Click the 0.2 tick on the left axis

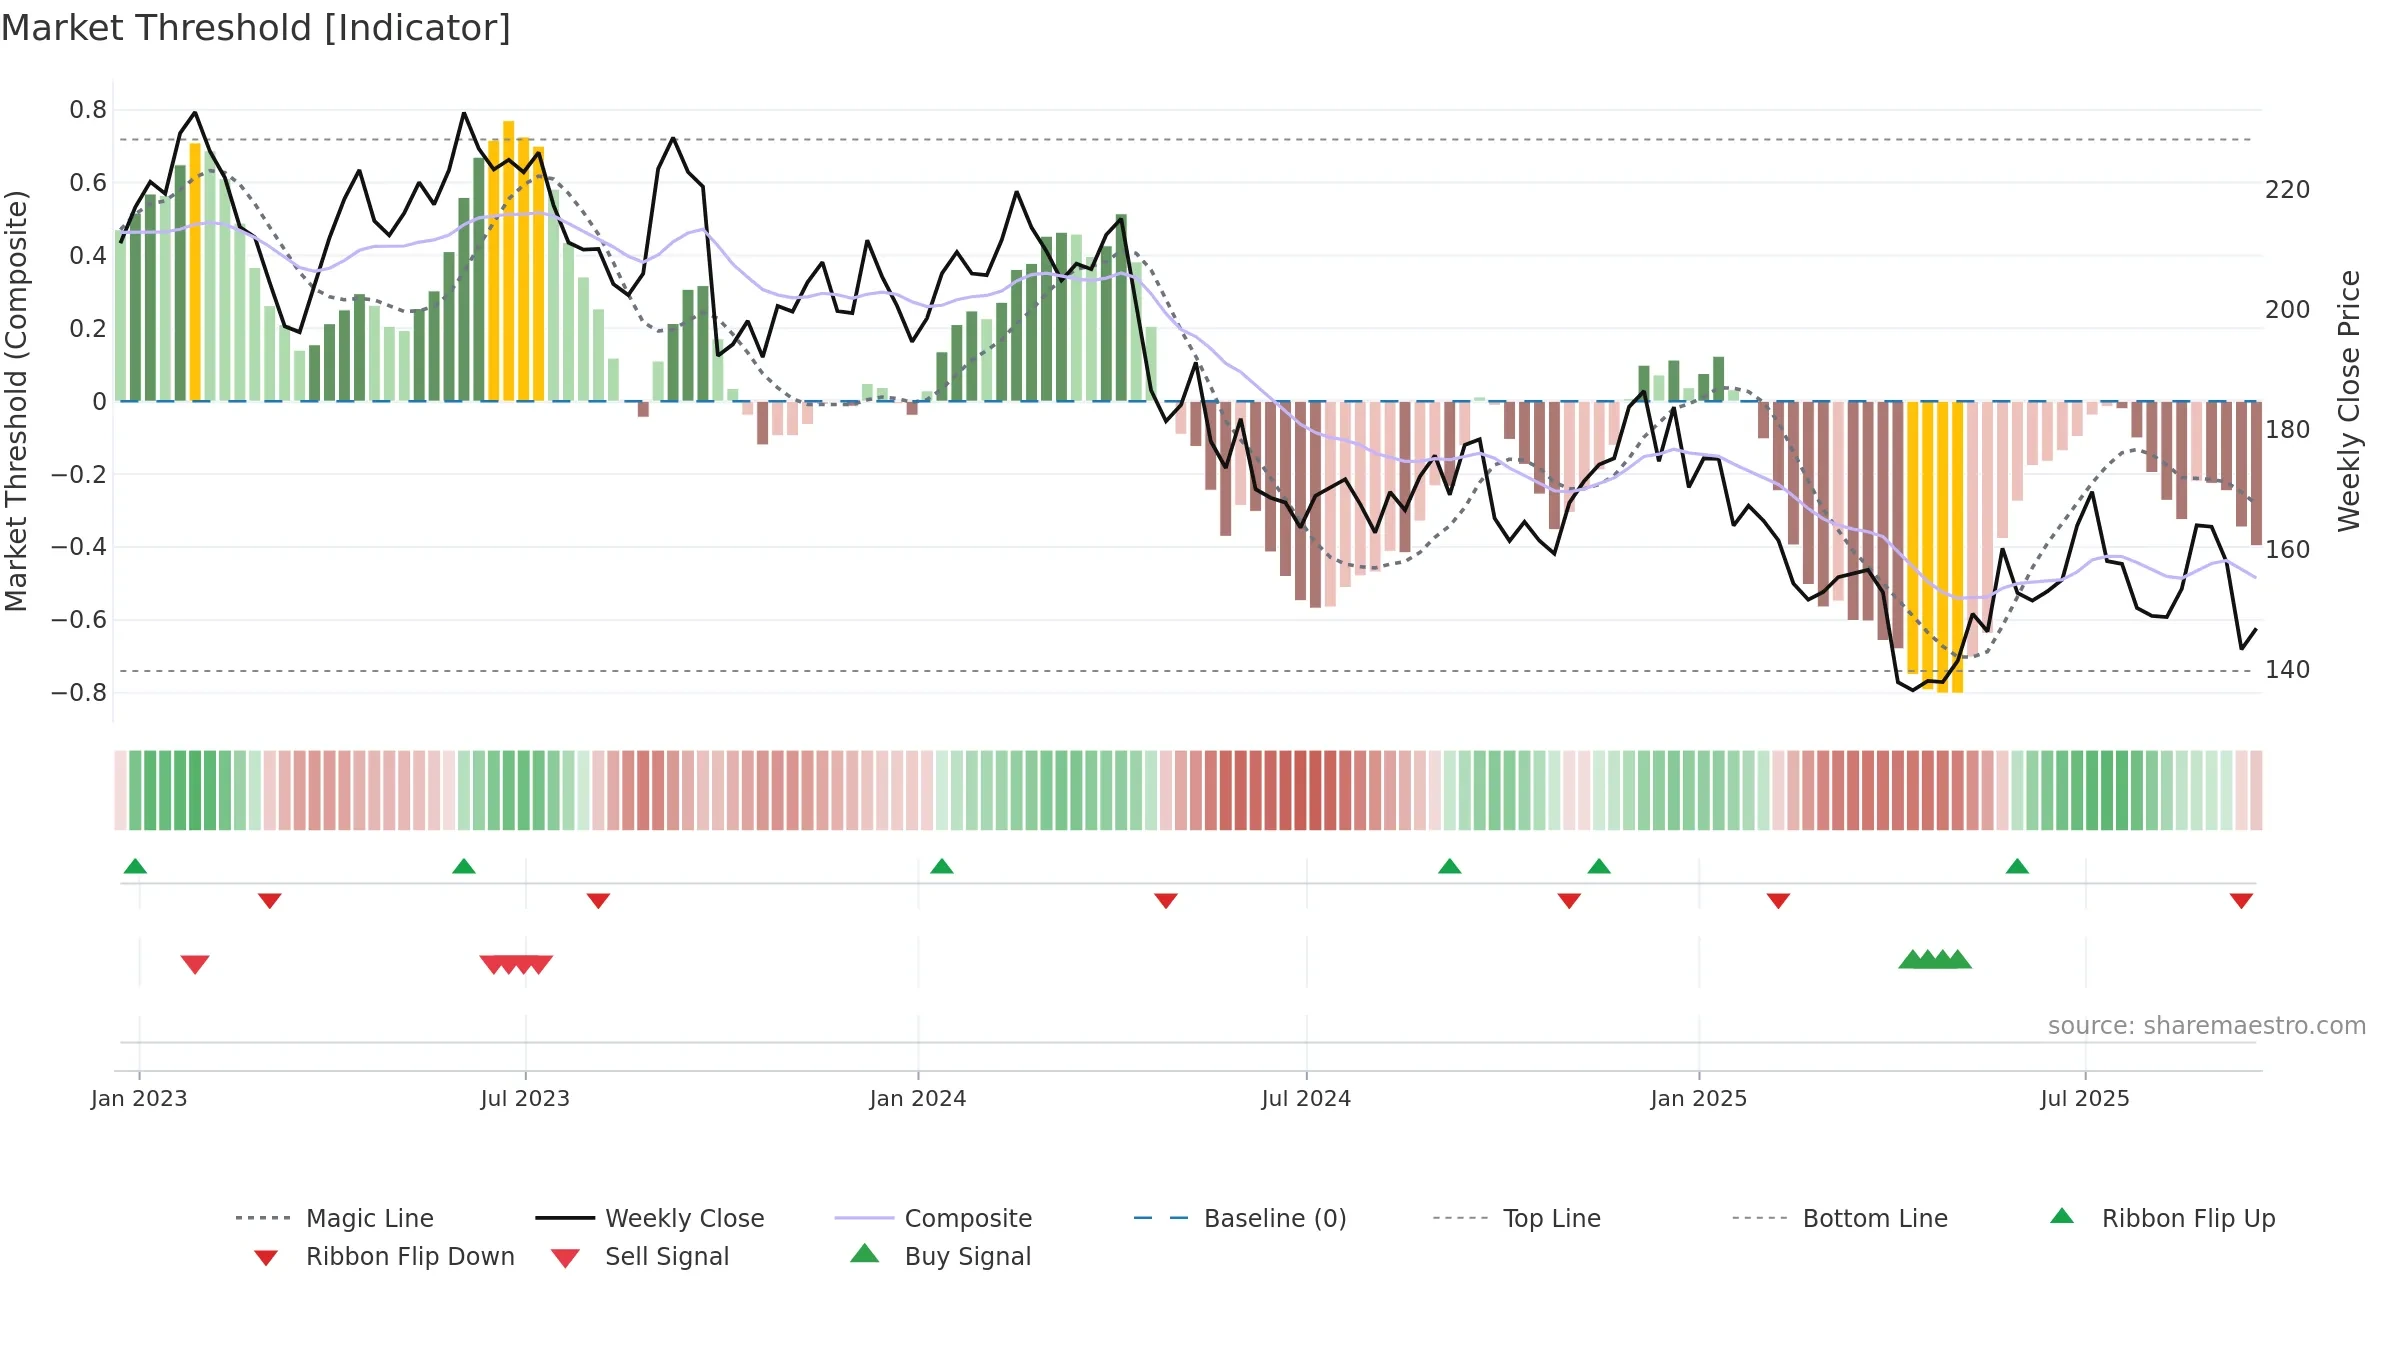pyautogui.click(x=88, y=329)
